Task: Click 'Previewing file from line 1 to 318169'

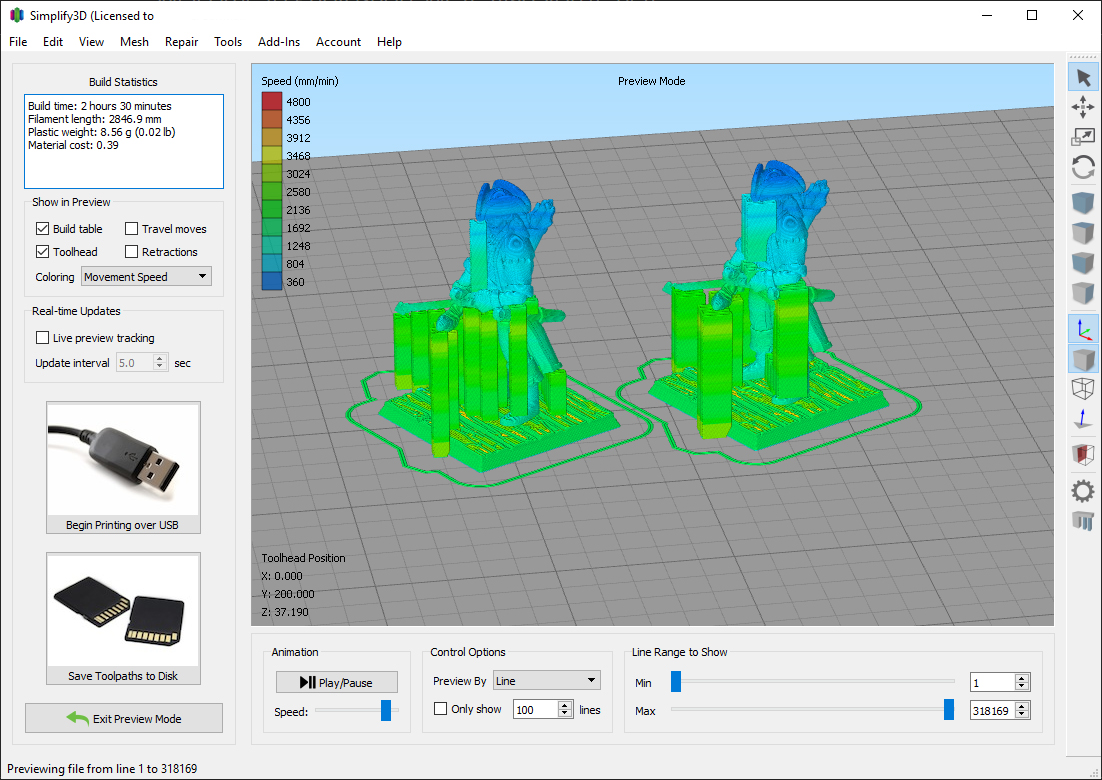Action: point(102,768)
